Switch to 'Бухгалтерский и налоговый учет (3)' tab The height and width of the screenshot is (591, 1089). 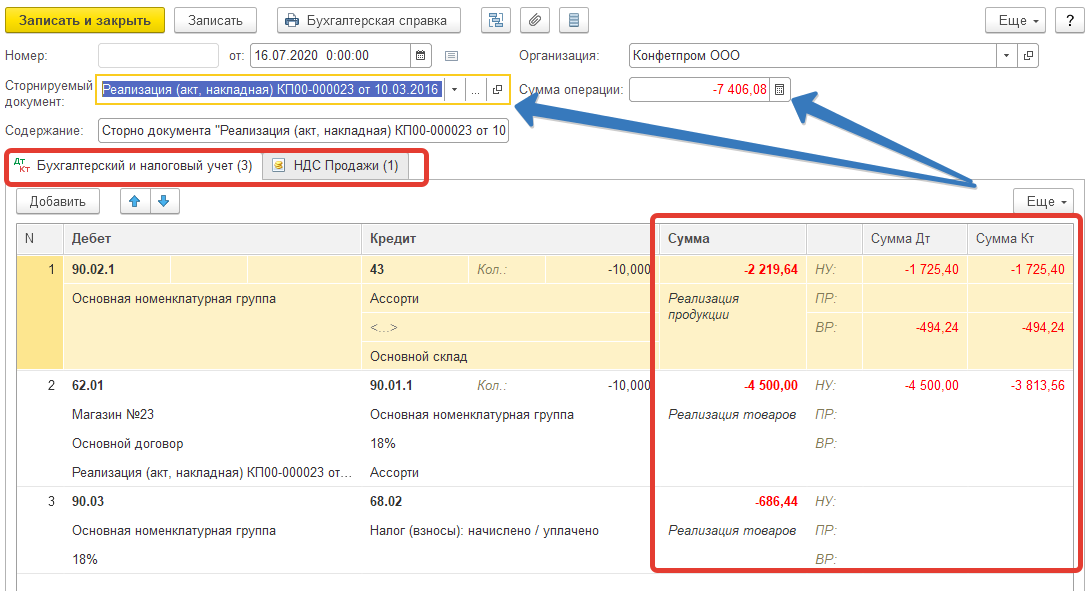click(135, 166)
